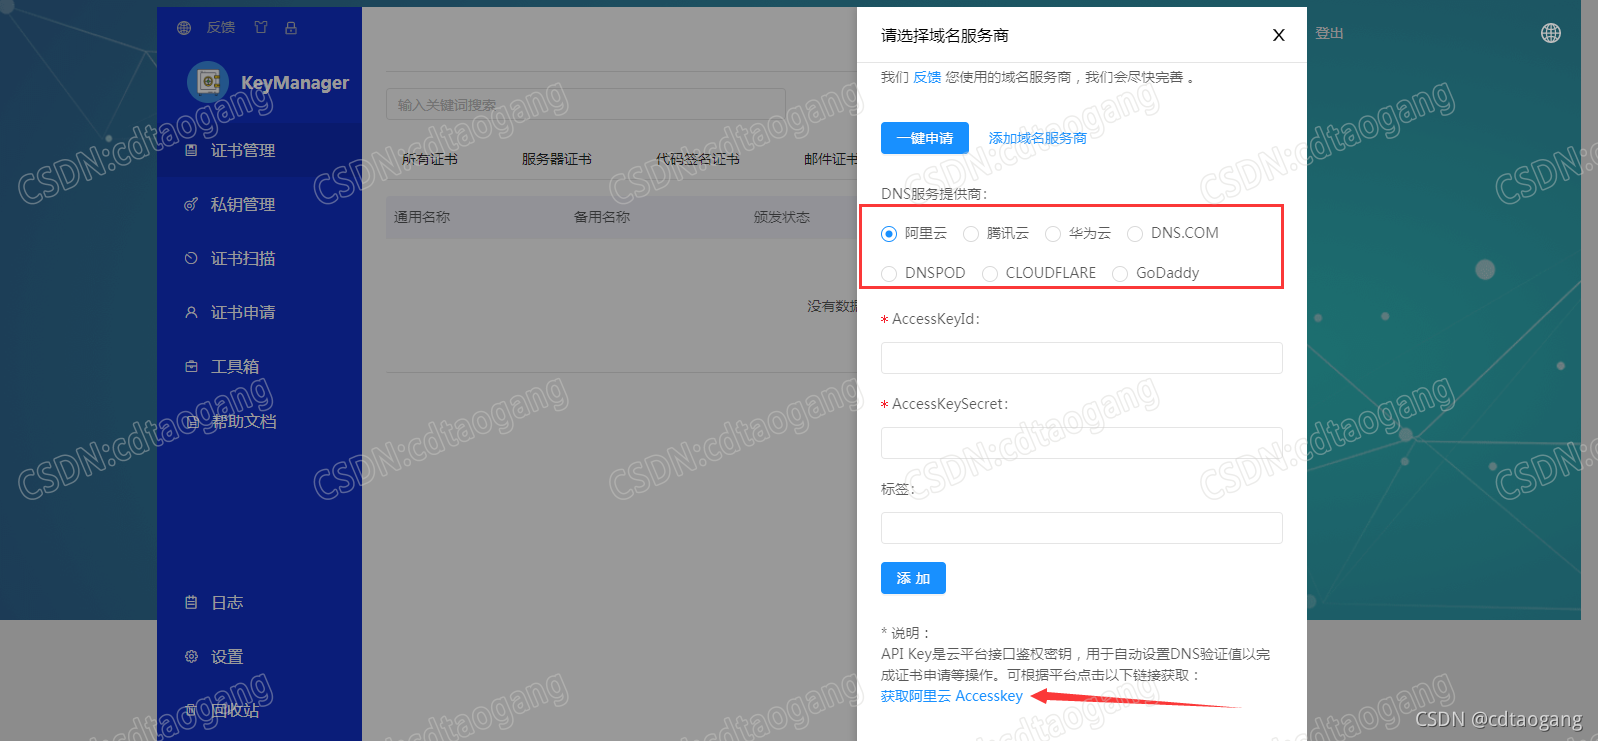1598x741 pixels.
Task: Switch to the 邮件证书 tab
Action: click(x=830, y=159)
